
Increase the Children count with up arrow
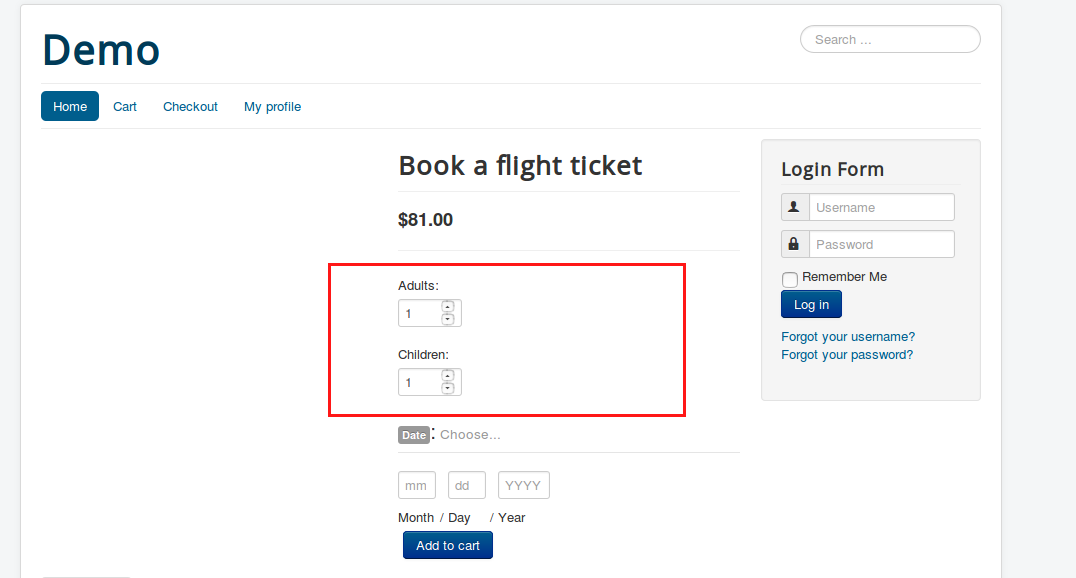click(x=448, y=376)
